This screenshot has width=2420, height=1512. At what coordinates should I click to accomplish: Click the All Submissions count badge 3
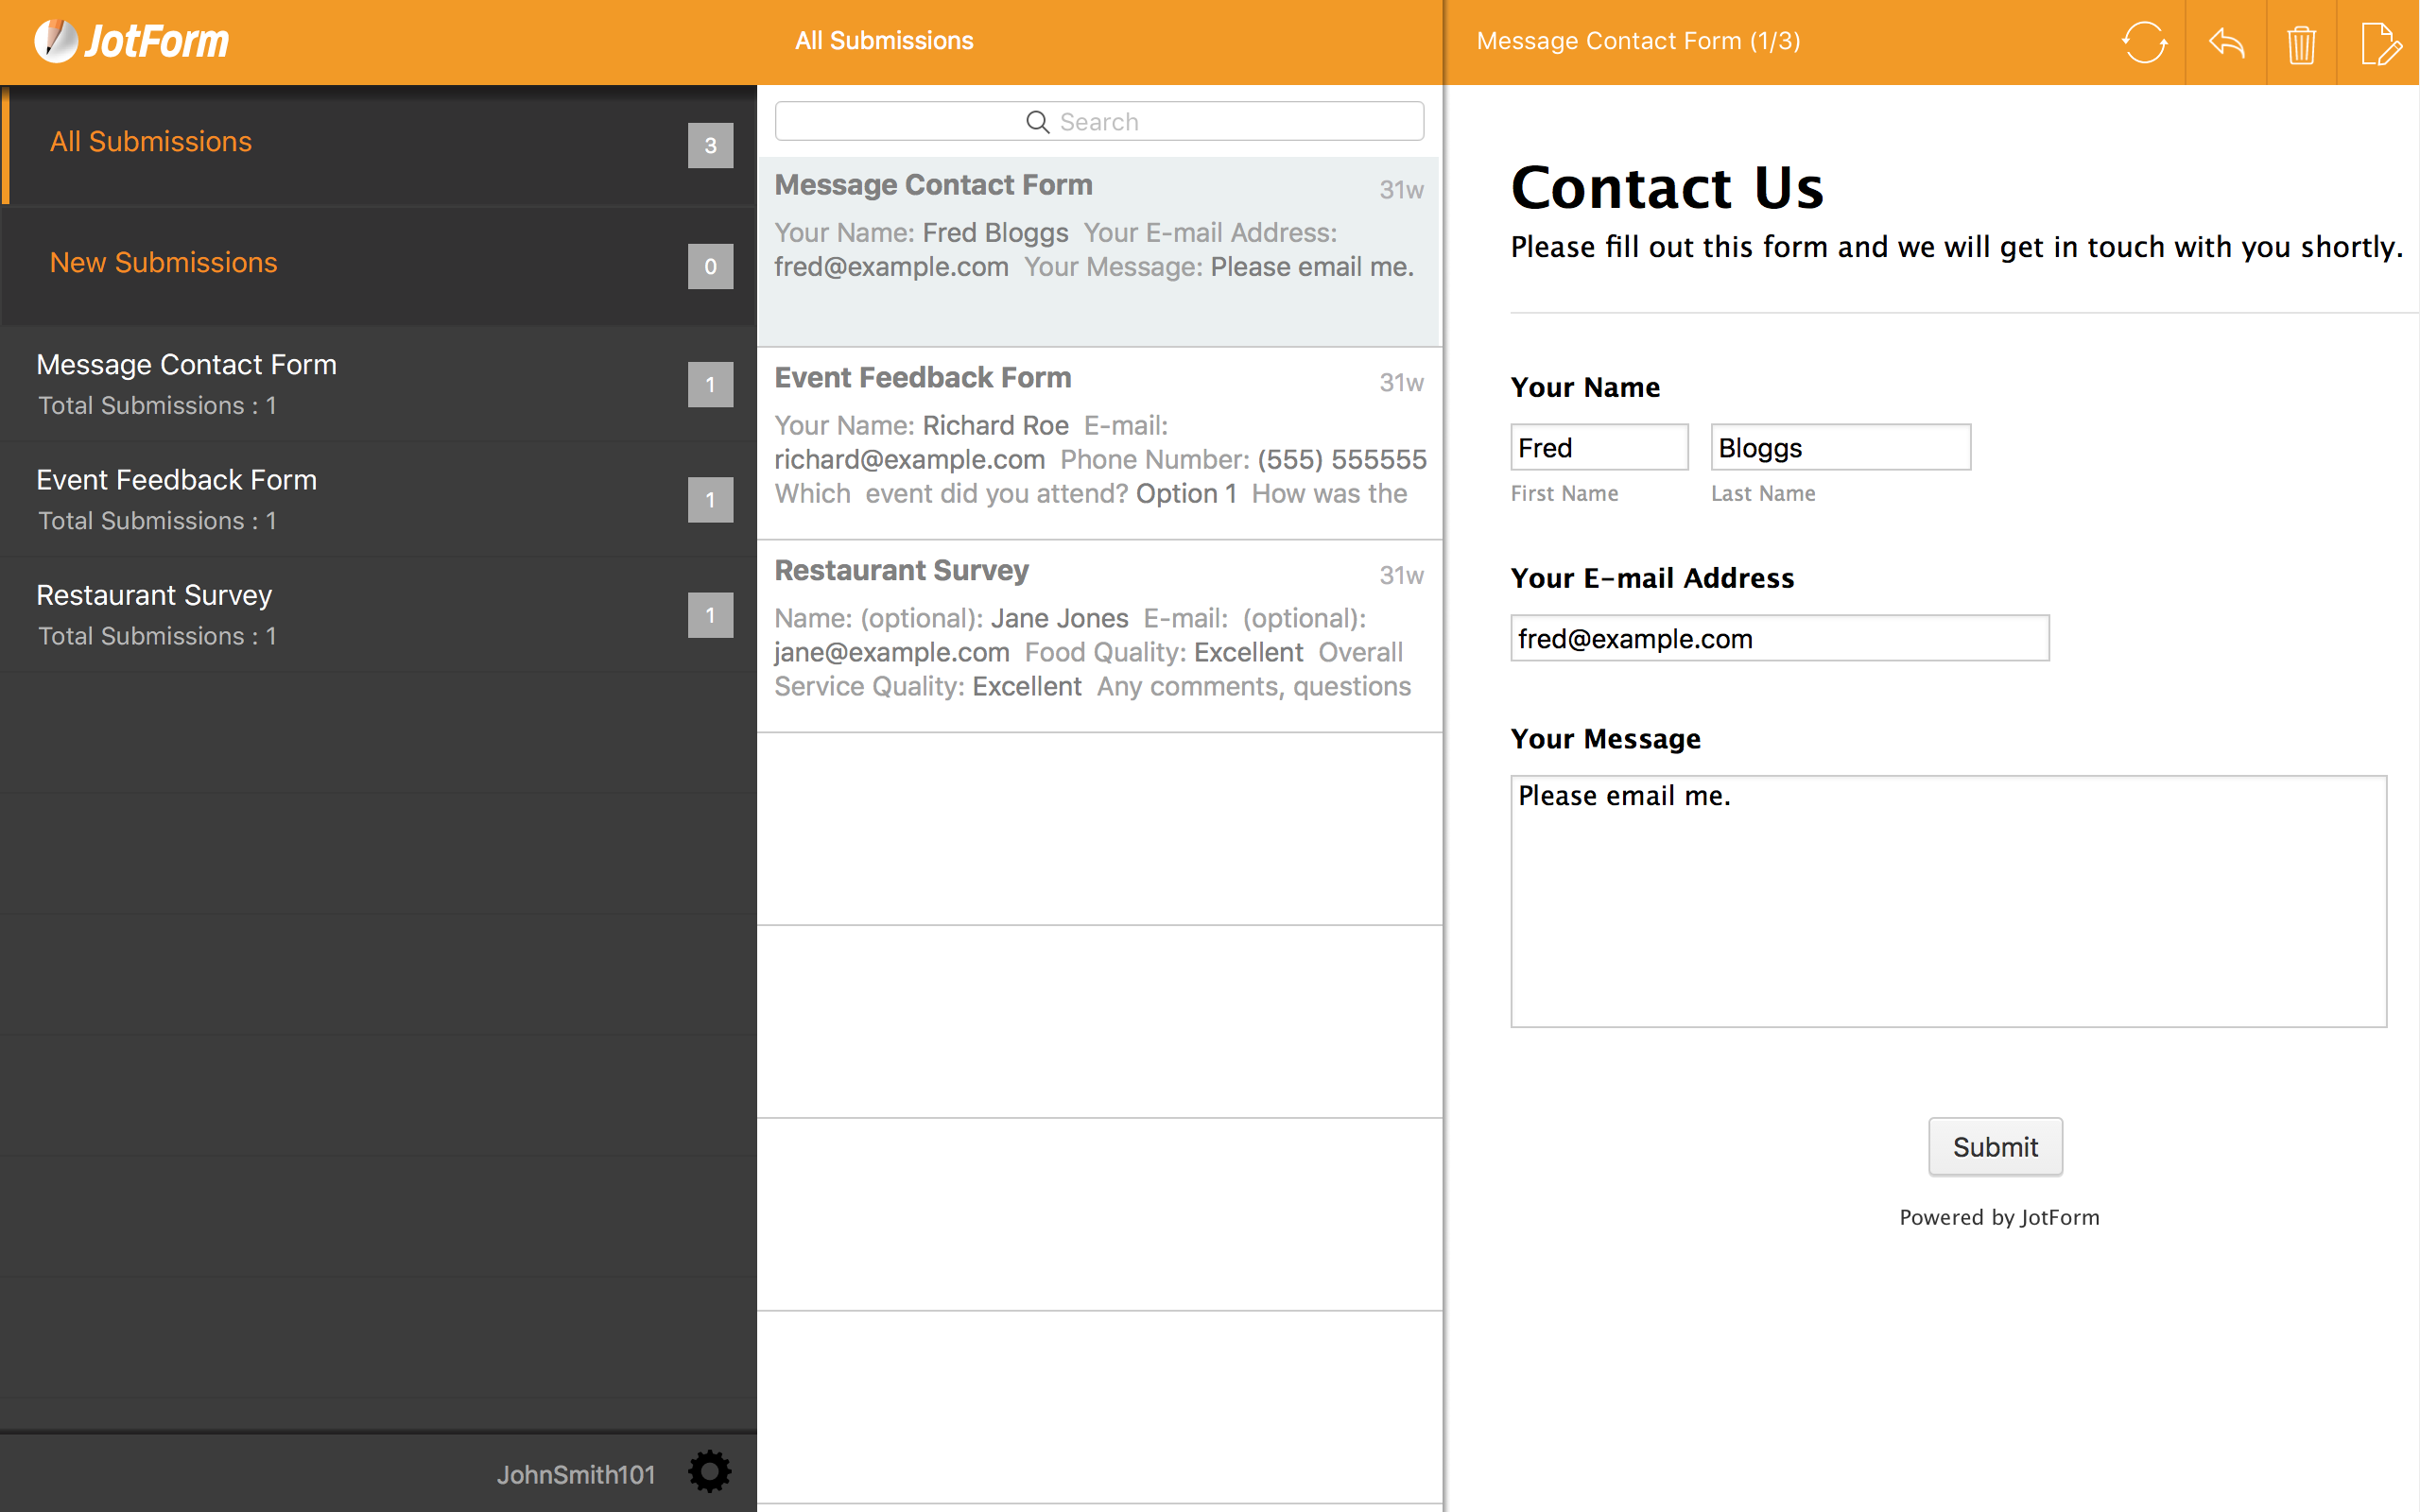(x=710, y=145)
